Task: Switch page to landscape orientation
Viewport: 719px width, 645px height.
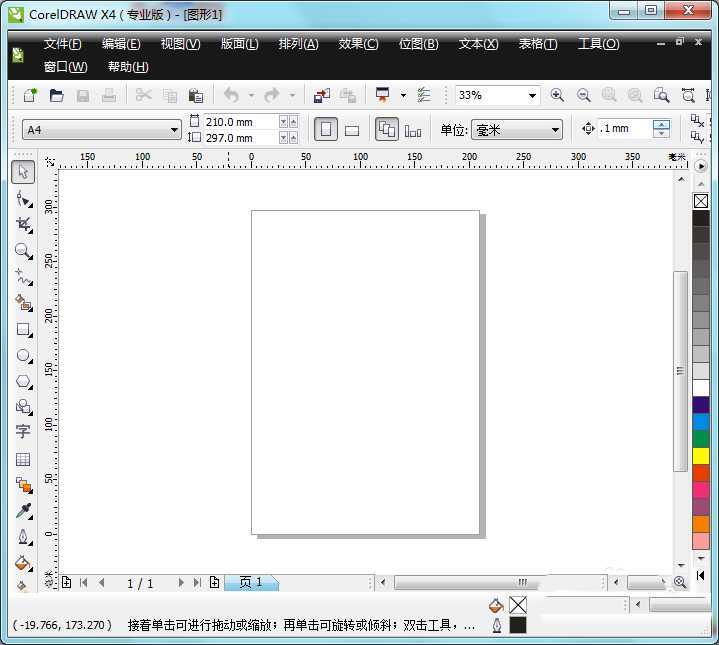Action: point(352,129)
